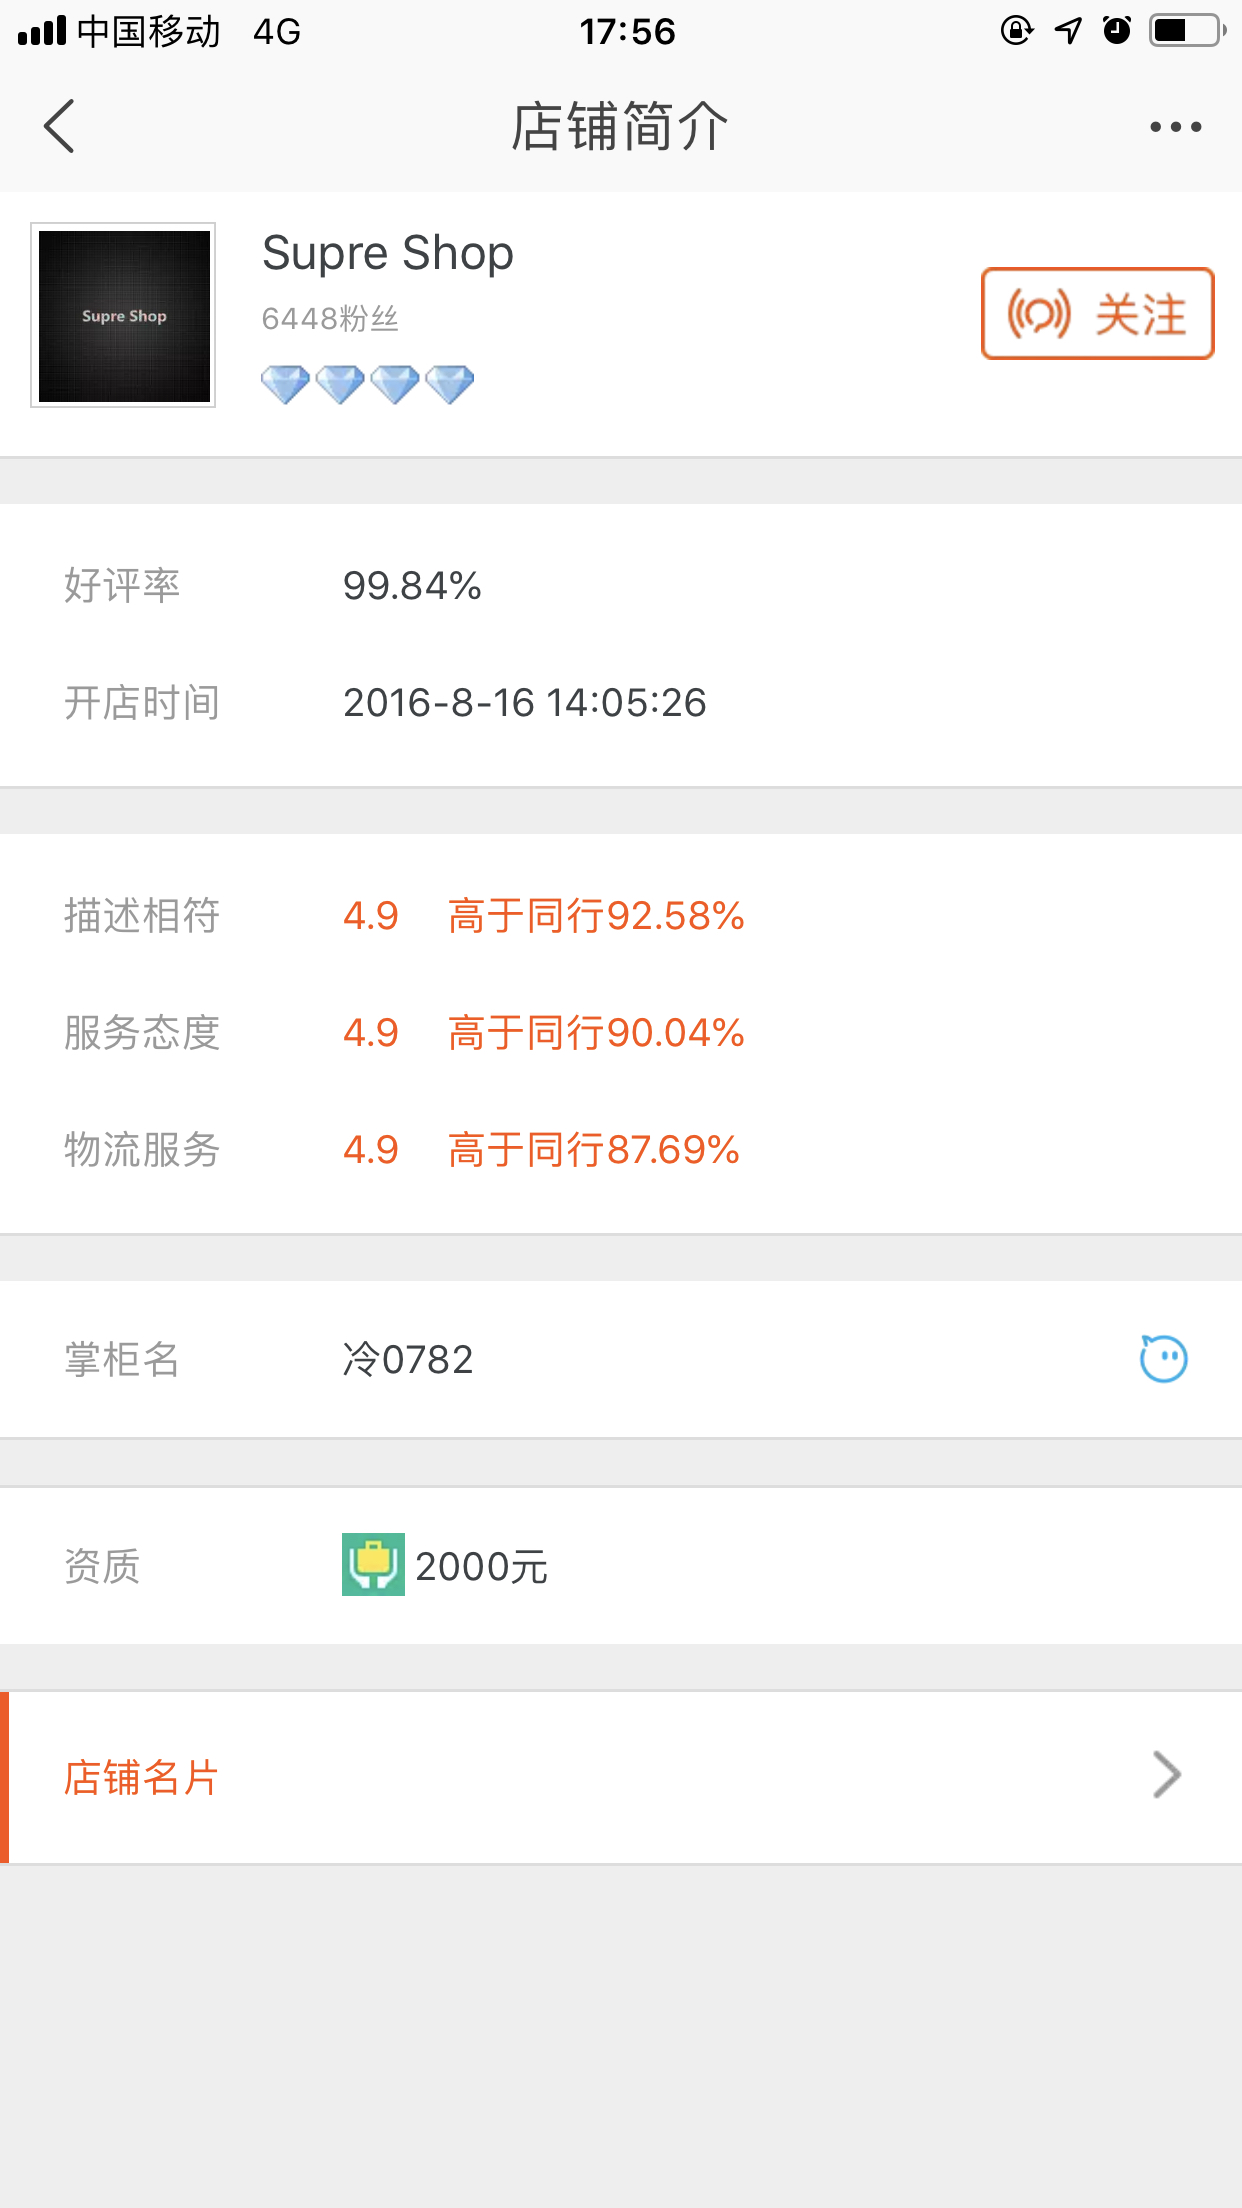The image size is (1242, 2208).
Task: Tap the alarm clock status icon
Action: (1117, 31)
